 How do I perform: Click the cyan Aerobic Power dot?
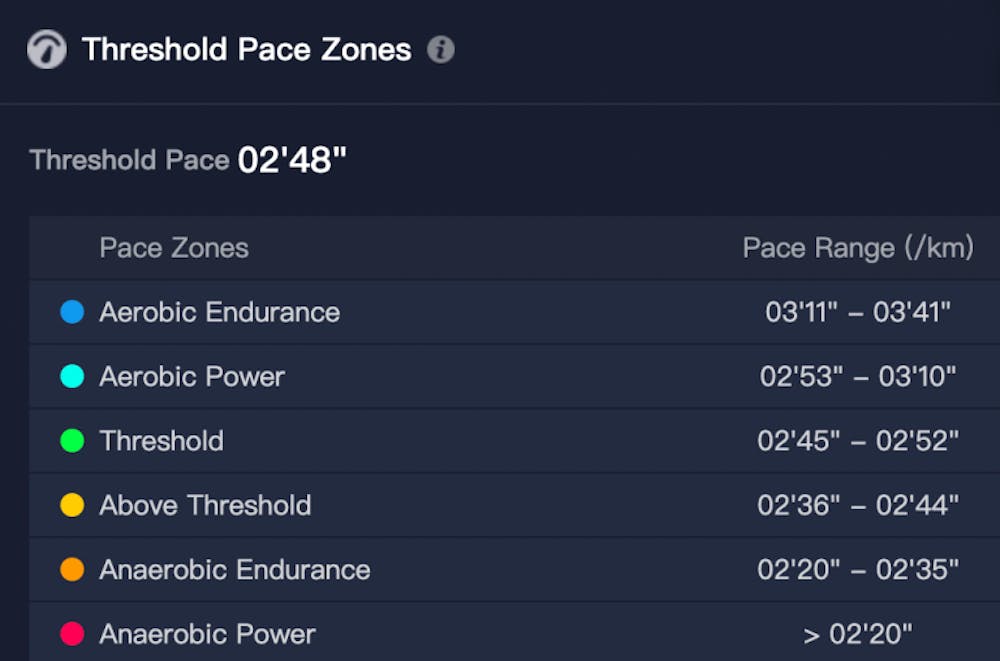pyautogui.click(x=72, y=376)
